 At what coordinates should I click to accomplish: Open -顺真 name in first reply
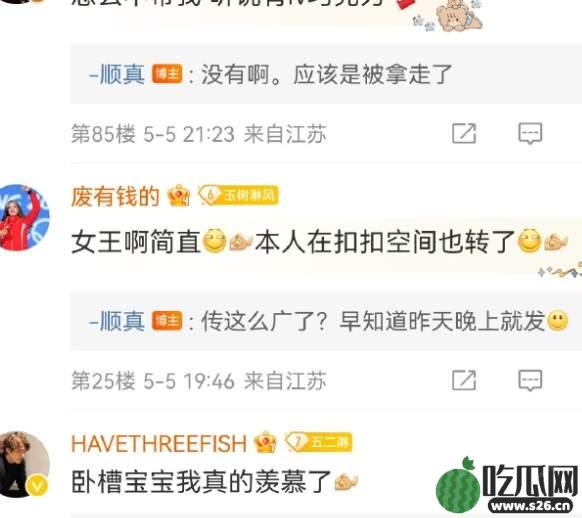tap(117, 74)
